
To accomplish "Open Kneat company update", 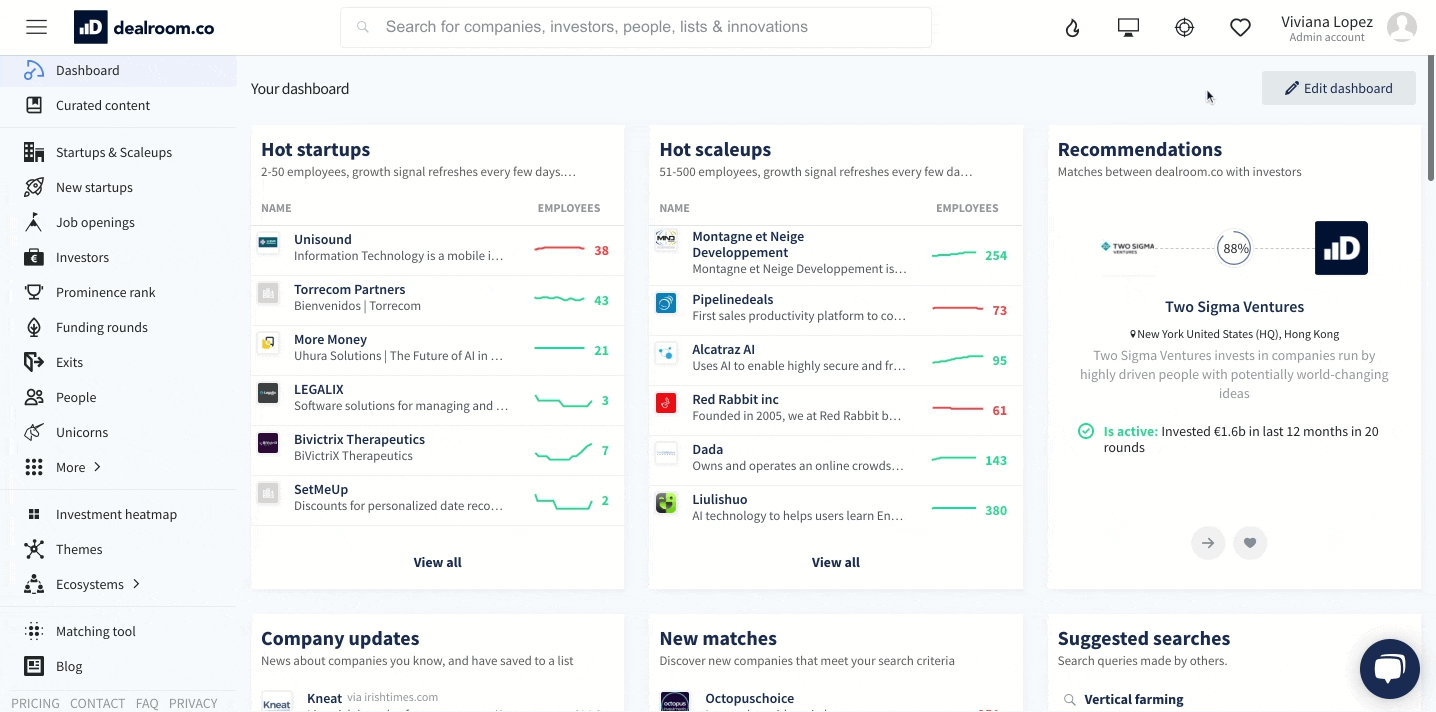I will click(x=324, y=698).
